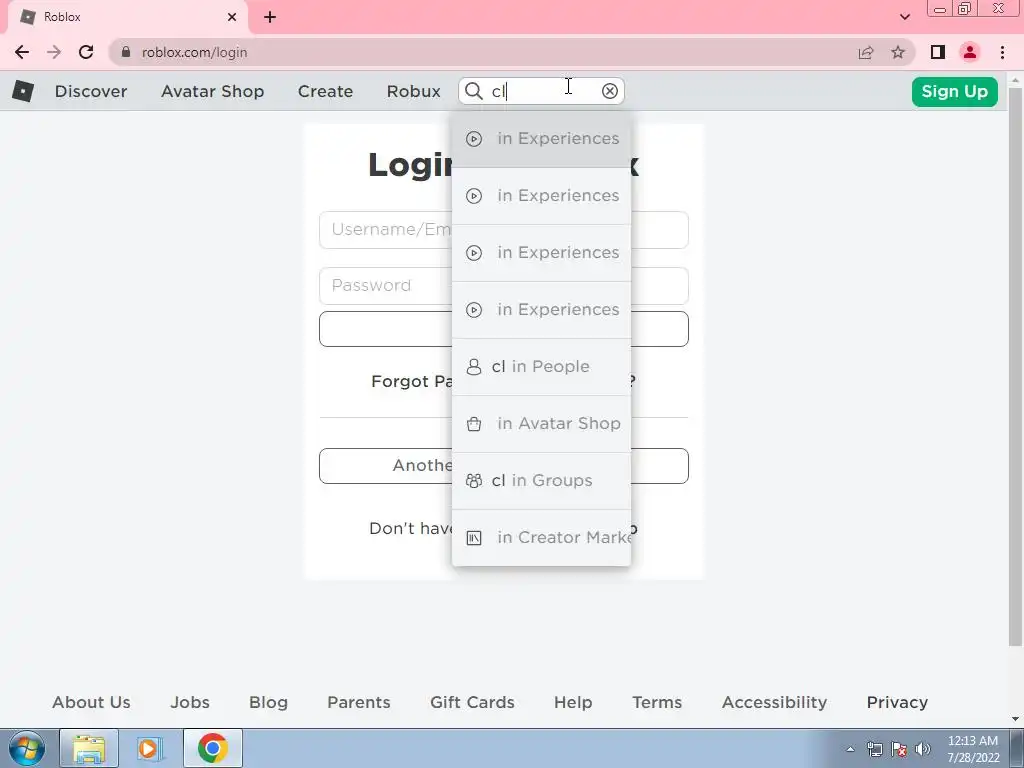Click the taskbar clock showing 12:13 AM

[x=973, y=749]
